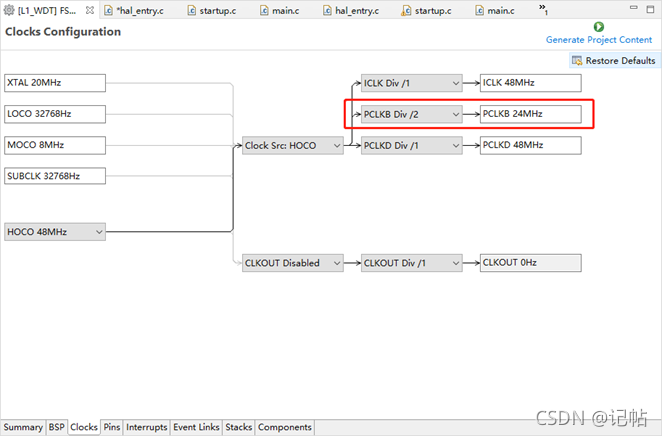Click the MOCO 8MHz field
The image size is (662, 436).
[x=55, y=145]
